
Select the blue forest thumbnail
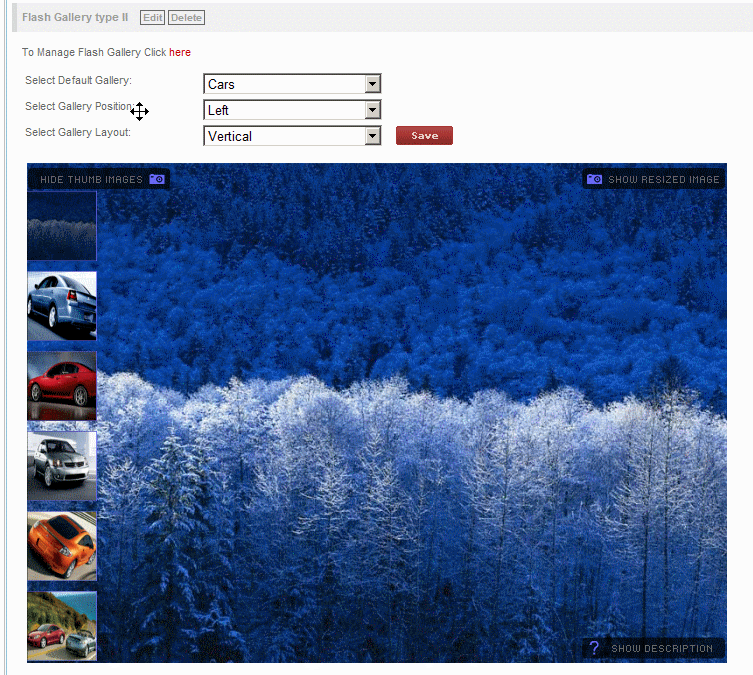[x=62, y=226]
